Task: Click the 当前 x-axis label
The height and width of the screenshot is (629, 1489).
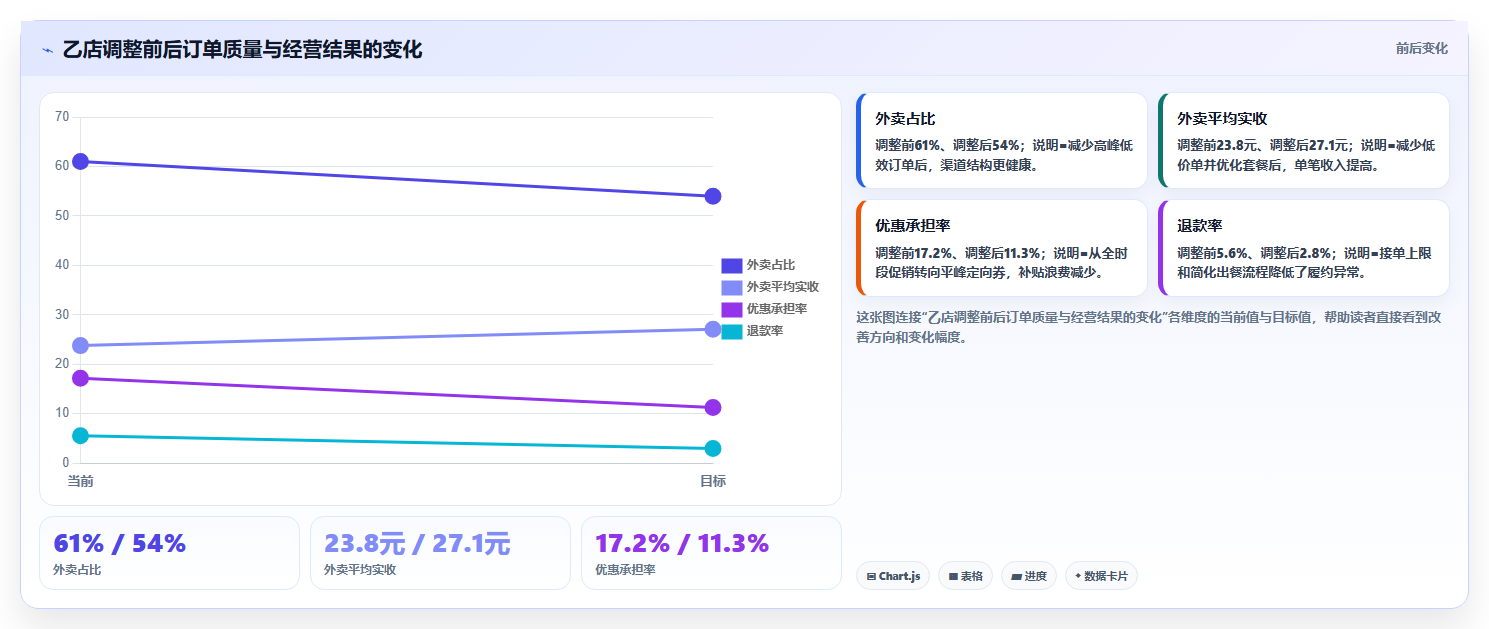Action: [81, 481]
